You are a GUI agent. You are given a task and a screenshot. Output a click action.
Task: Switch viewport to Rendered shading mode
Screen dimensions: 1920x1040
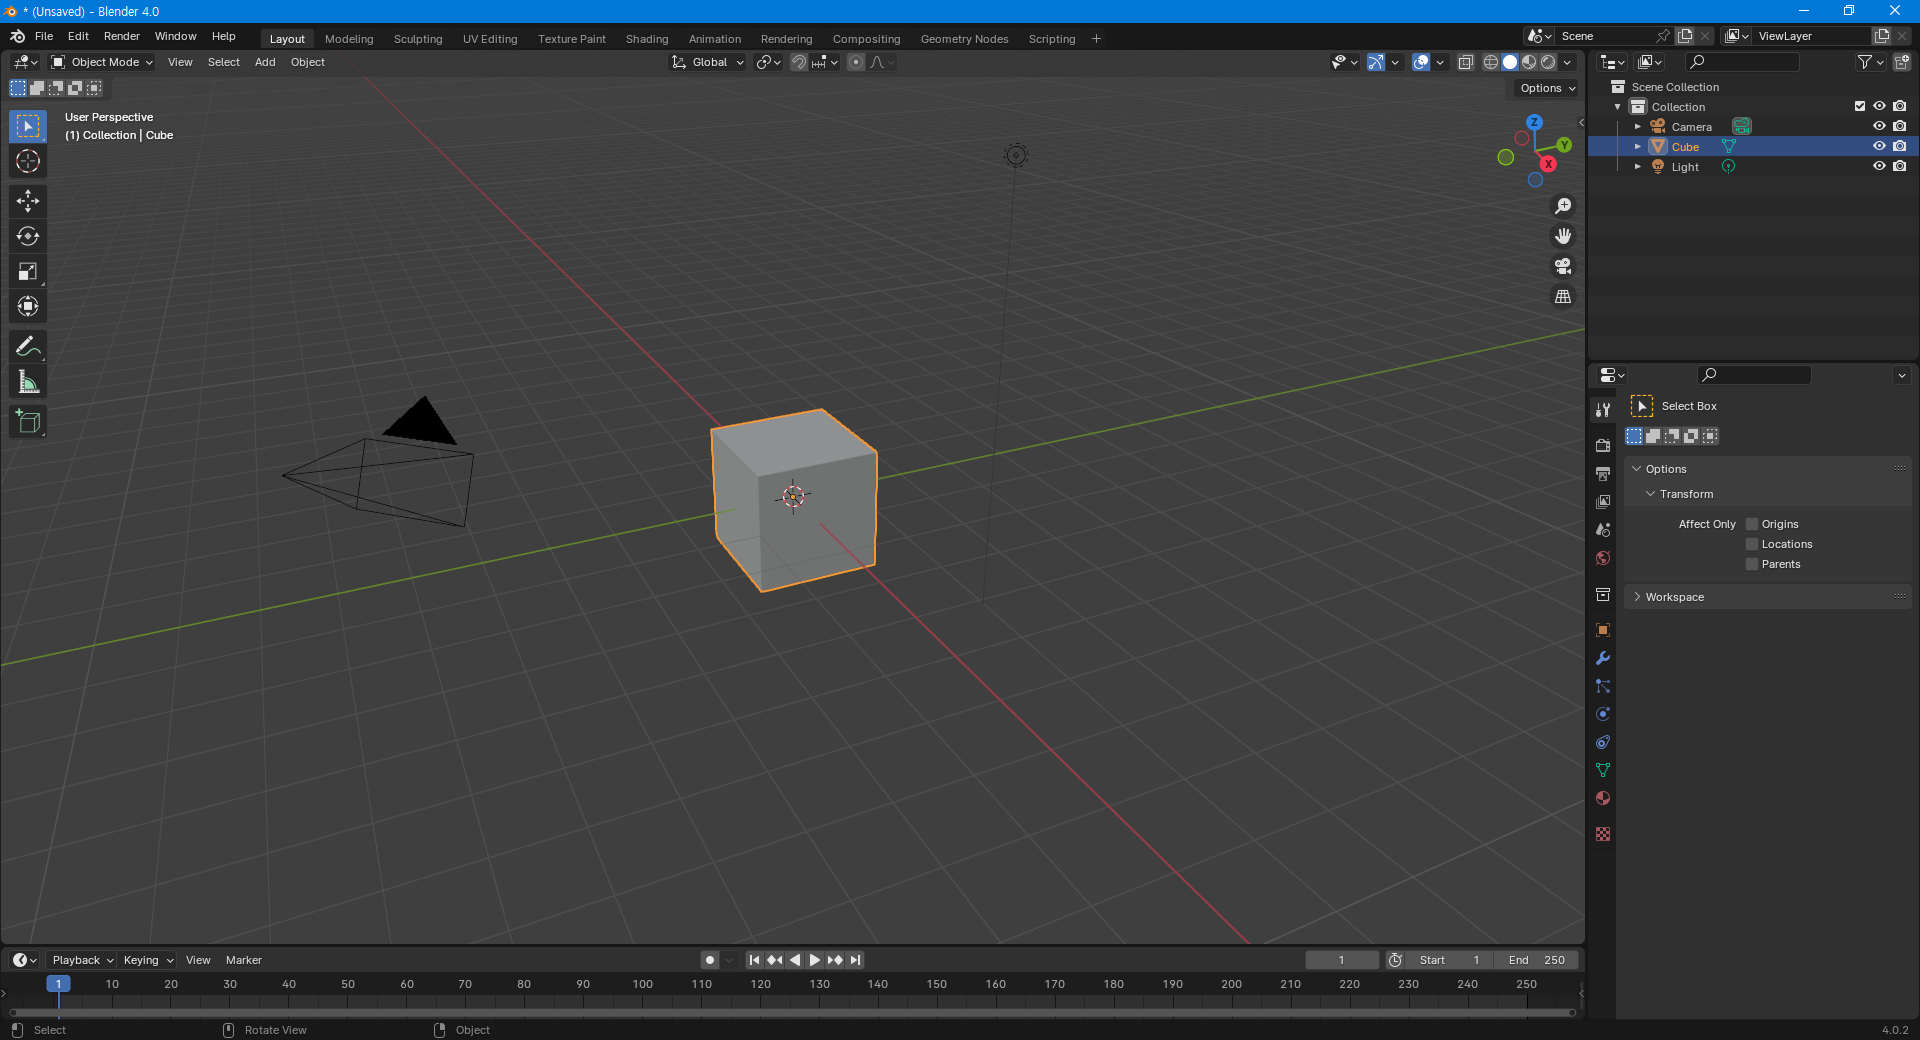1549,62
